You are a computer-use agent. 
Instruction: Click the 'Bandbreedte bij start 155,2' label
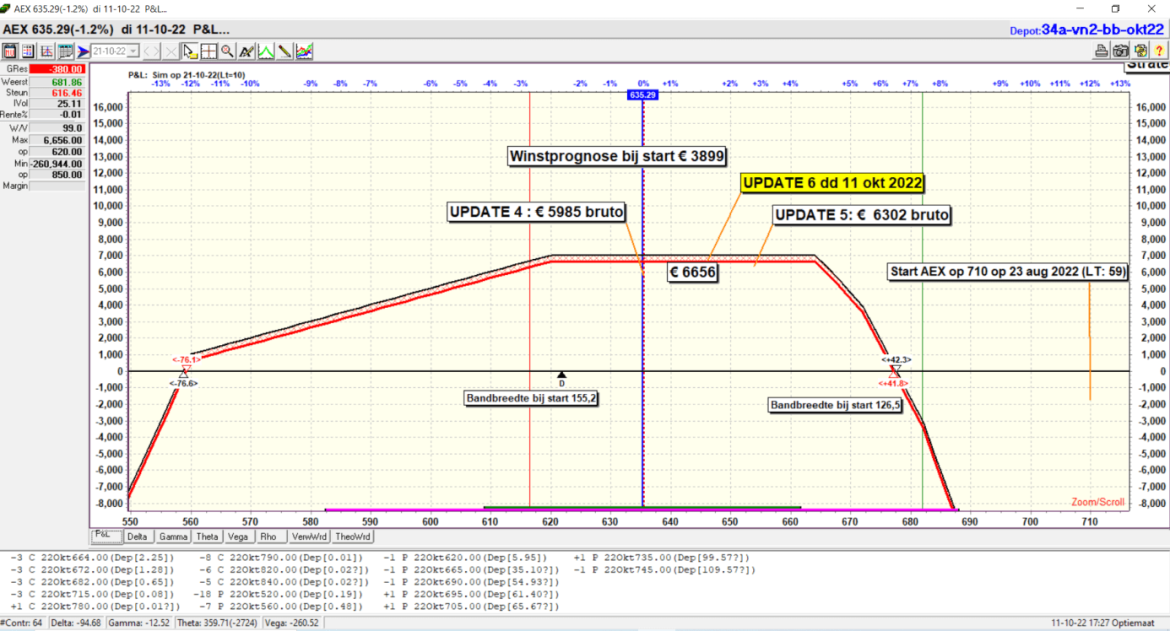click(531, 398)
